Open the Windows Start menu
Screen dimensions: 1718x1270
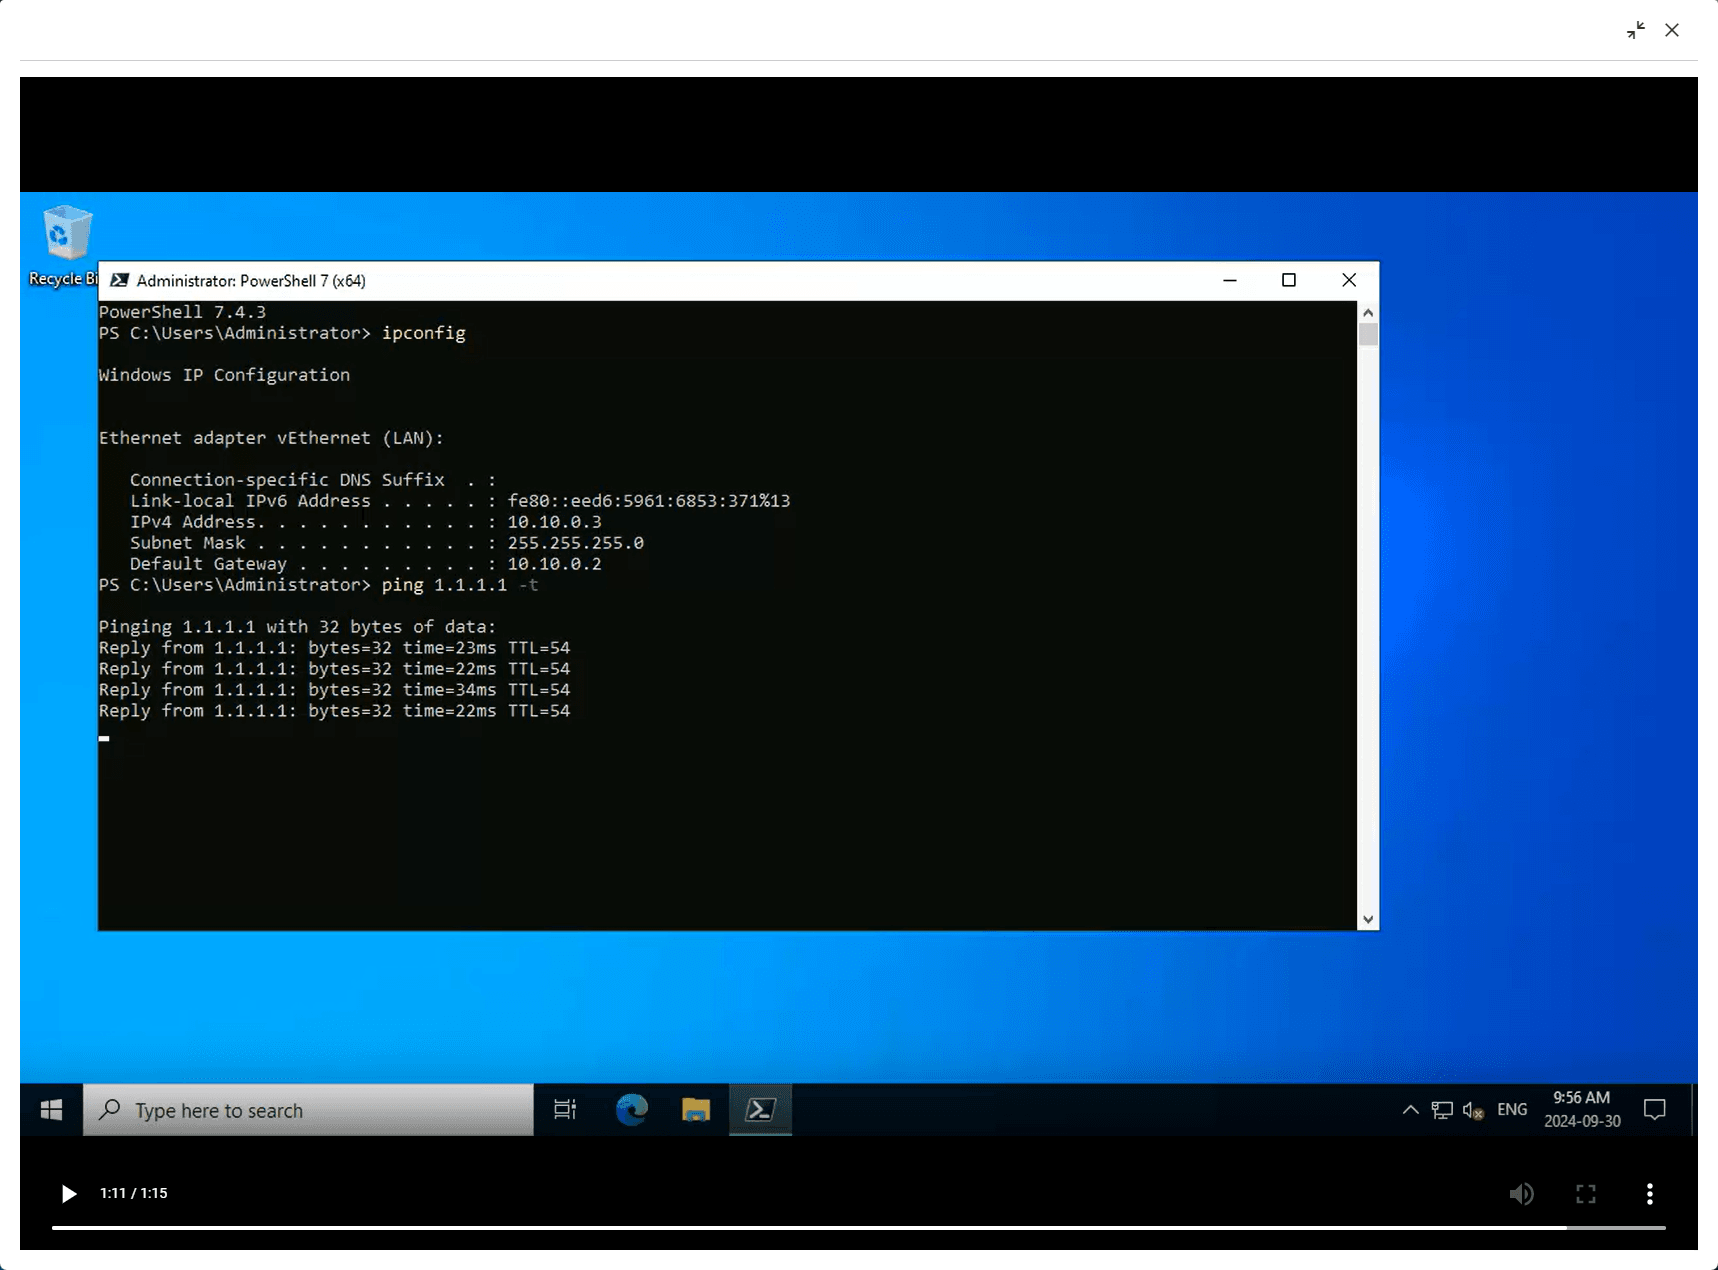pyautogui.click(x=51, y=1110)
